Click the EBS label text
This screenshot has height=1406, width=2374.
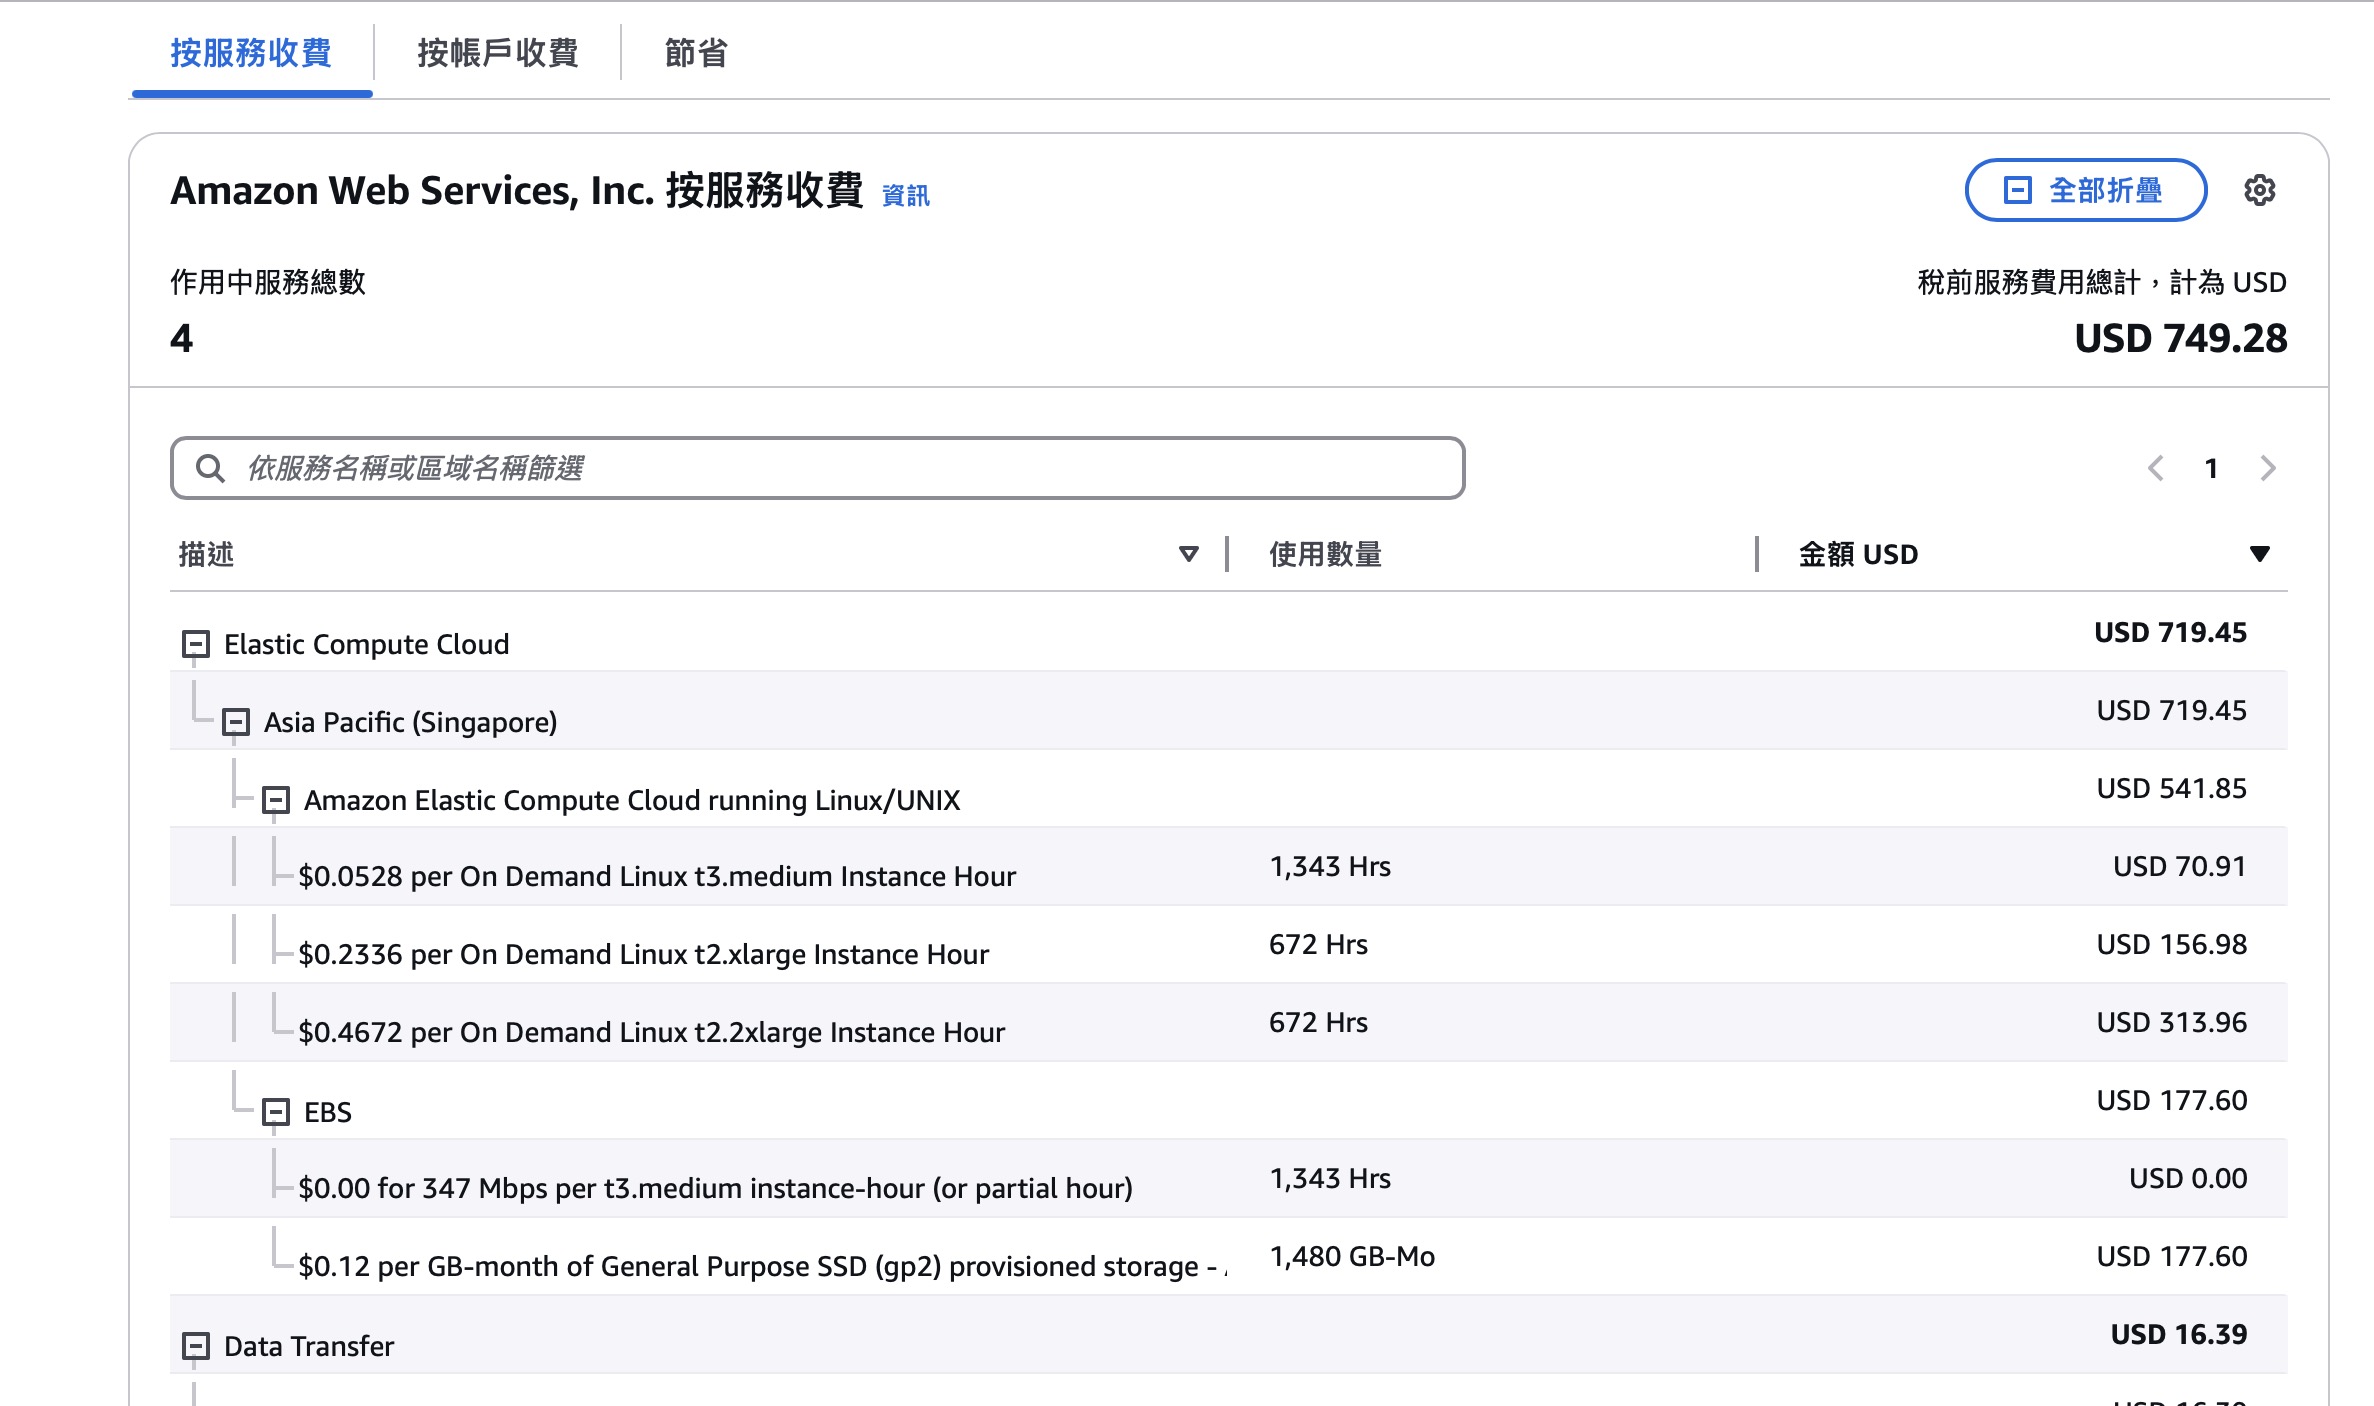point(328,1112)
